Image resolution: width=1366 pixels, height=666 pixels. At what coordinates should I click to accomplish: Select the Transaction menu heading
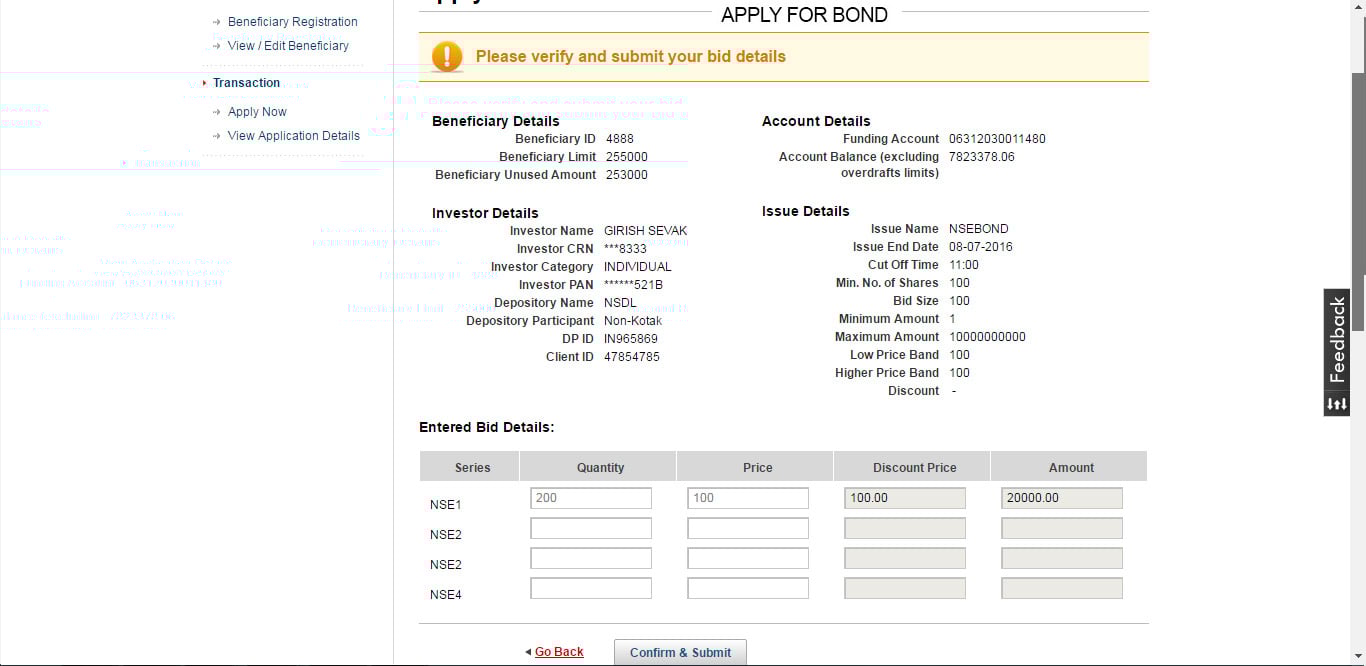click(246, 83)
